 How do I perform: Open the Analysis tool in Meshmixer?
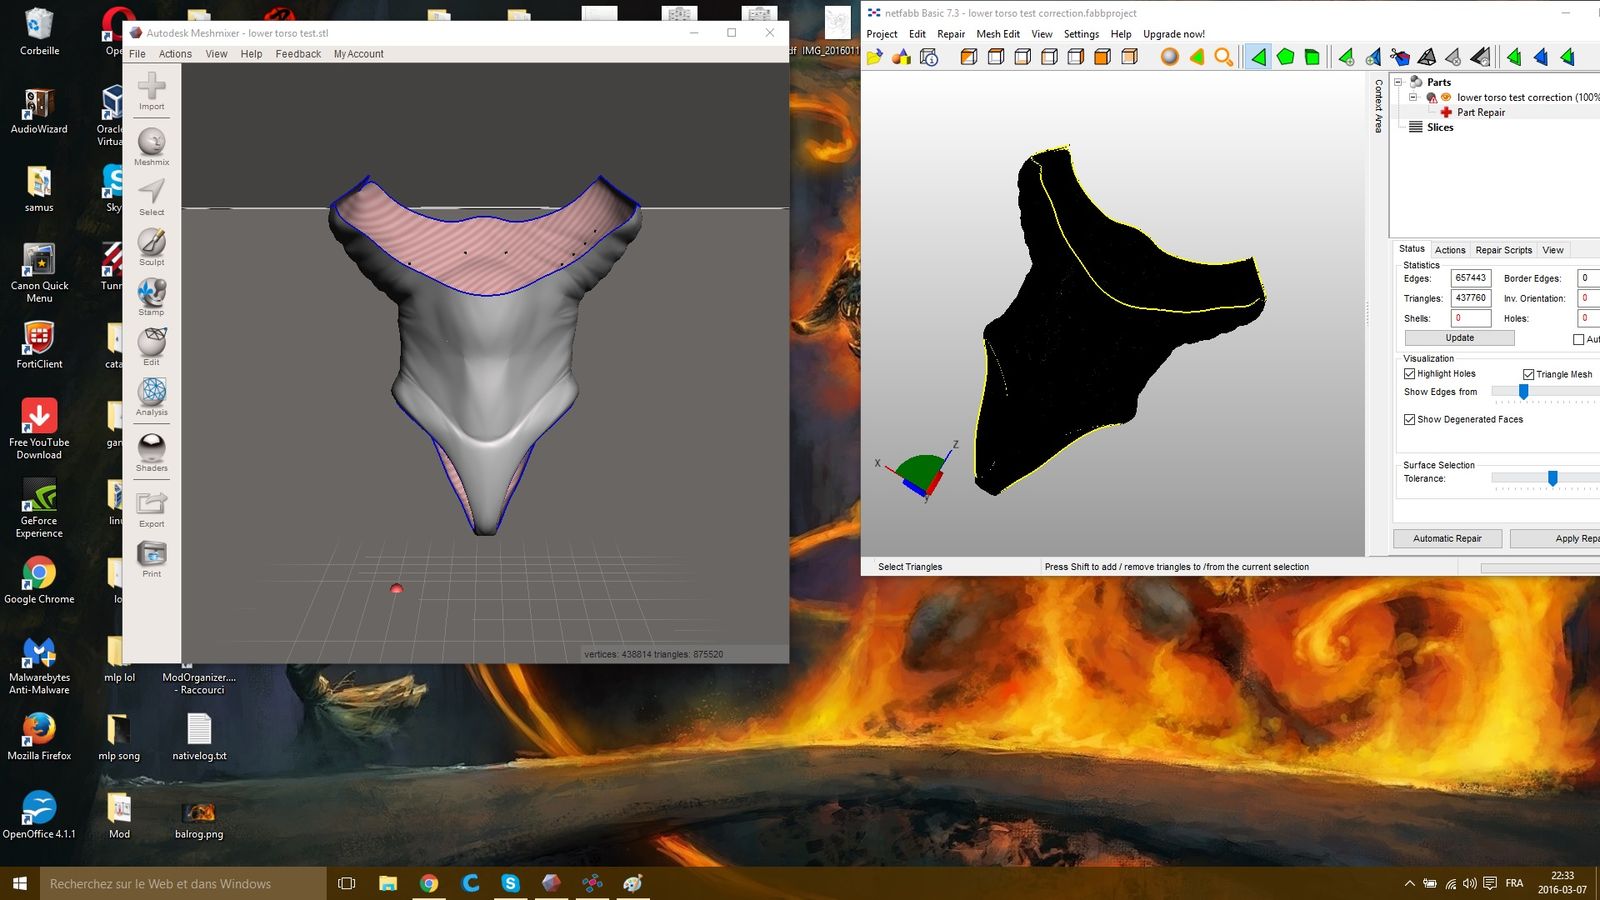coord(151,396)
